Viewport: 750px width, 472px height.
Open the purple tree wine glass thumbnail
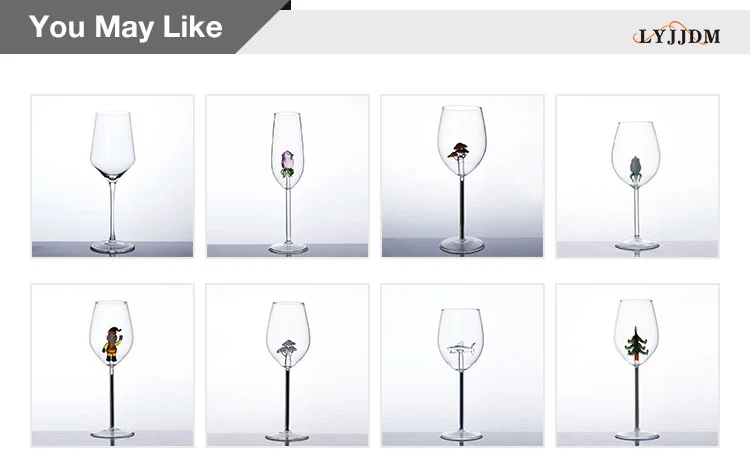coord(287,365)
